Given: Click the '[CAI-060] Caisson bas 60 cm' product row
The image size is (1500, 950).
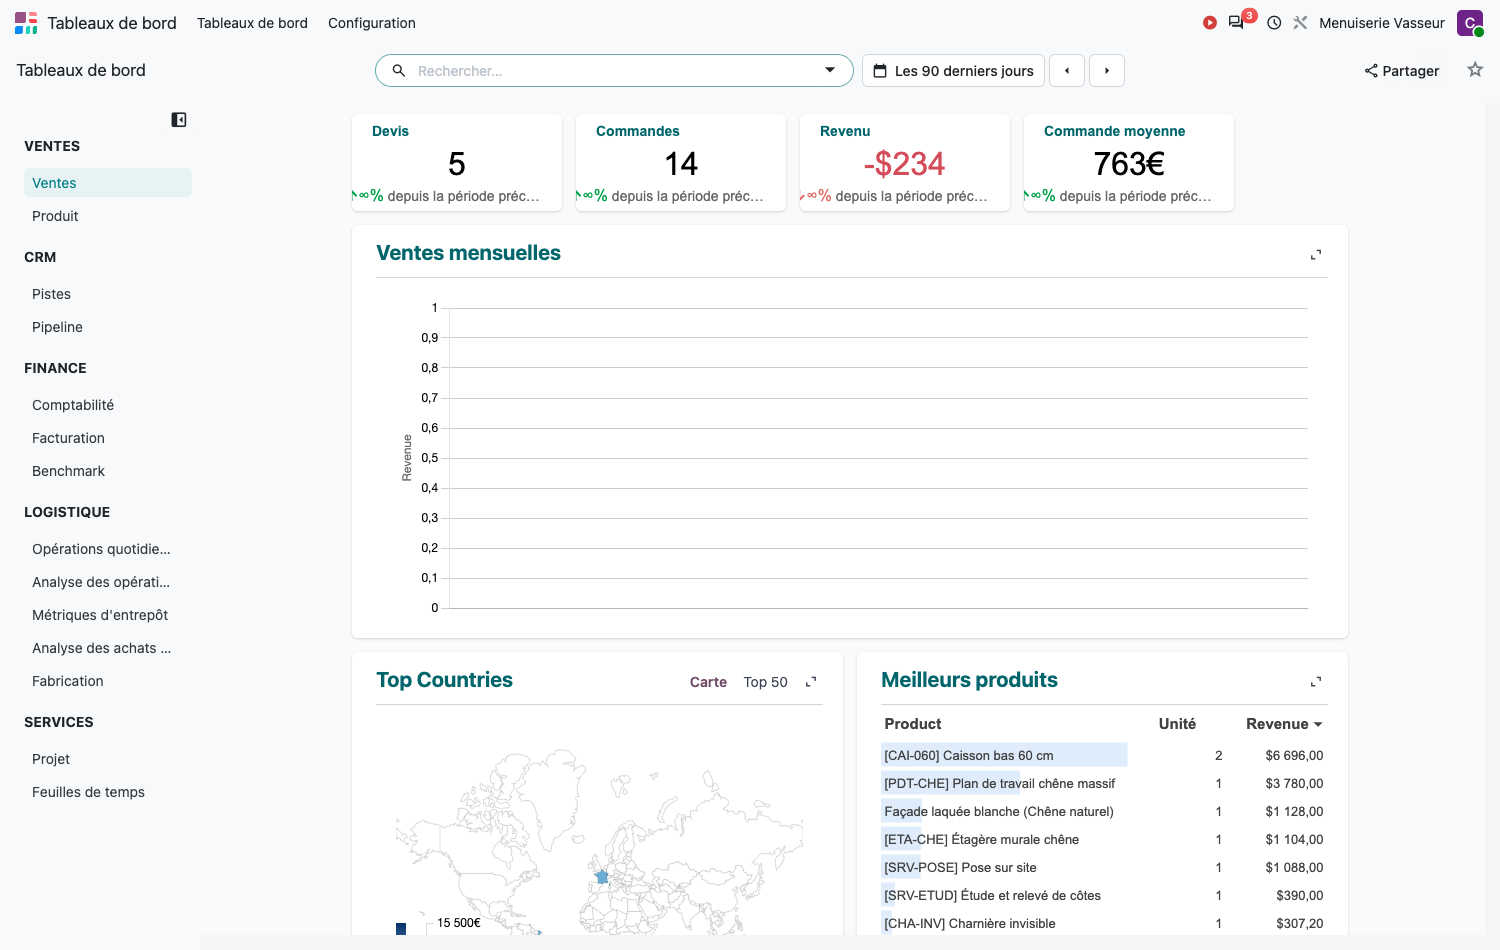Looking at the screenshot, I should click(1103, 755).
